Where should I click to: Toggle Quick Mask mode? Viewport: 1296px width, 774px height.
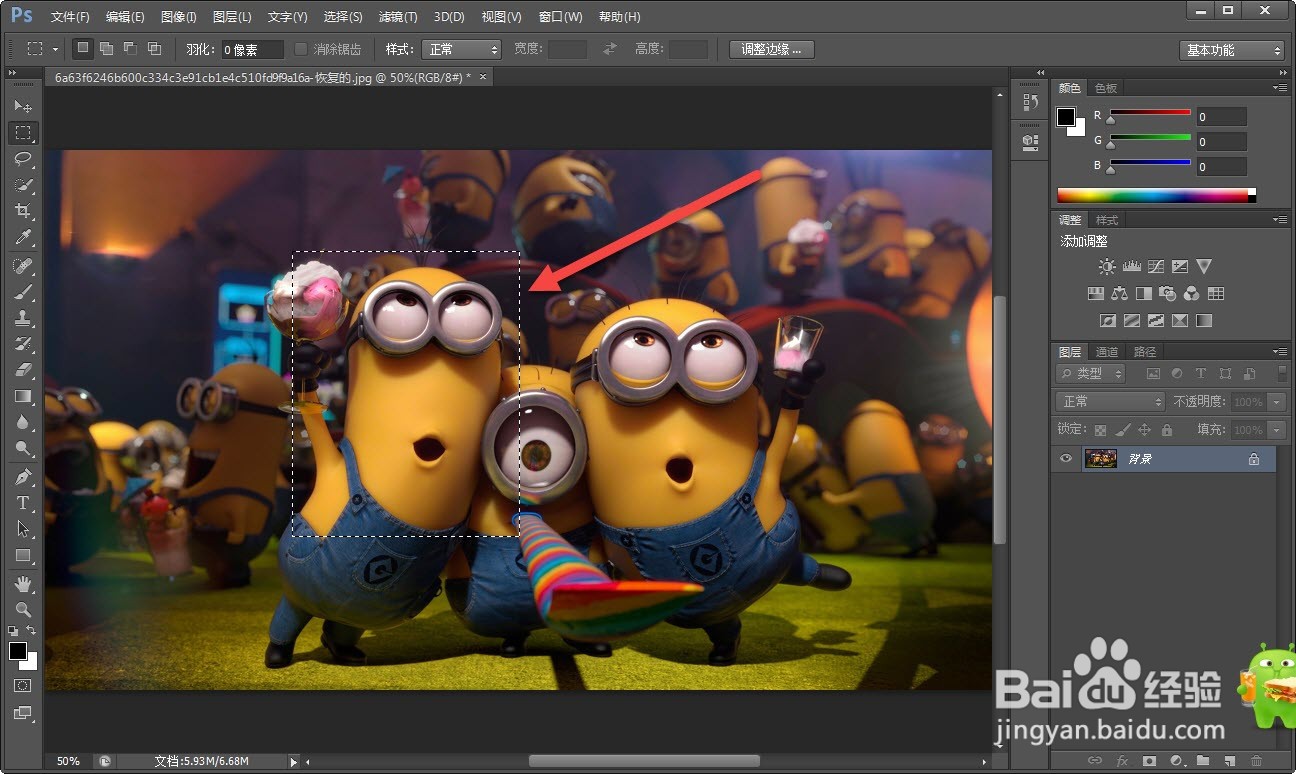click(x=23, y=686)
